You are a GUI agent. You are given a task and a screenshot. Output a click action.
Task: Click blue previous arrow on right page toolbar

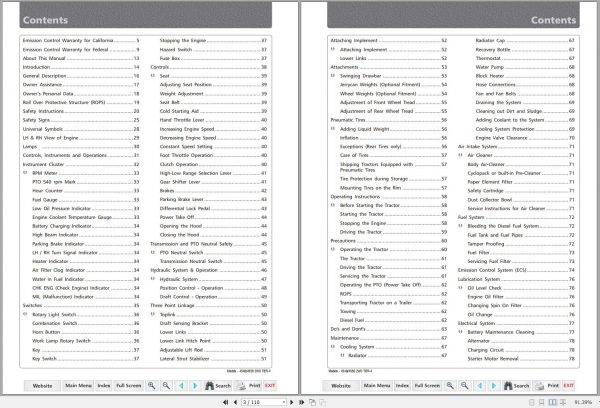pos(479,385)
